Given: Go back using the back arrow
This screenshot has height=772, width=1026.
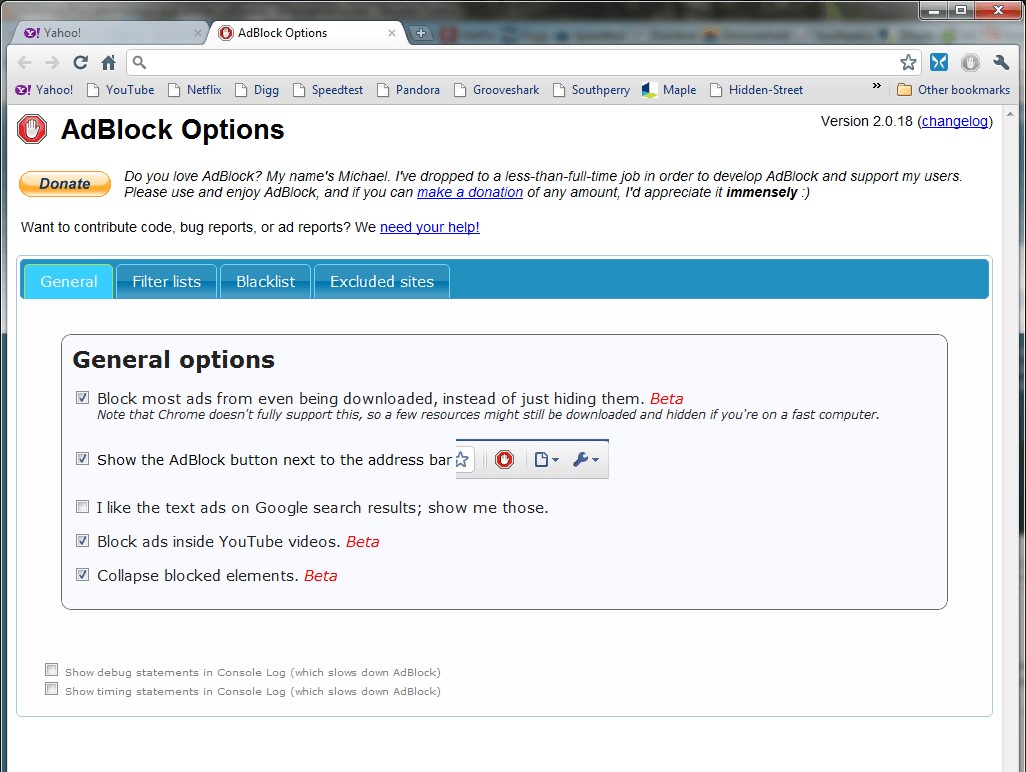Looking at the screenshot, I should click(x=25, y=61).
